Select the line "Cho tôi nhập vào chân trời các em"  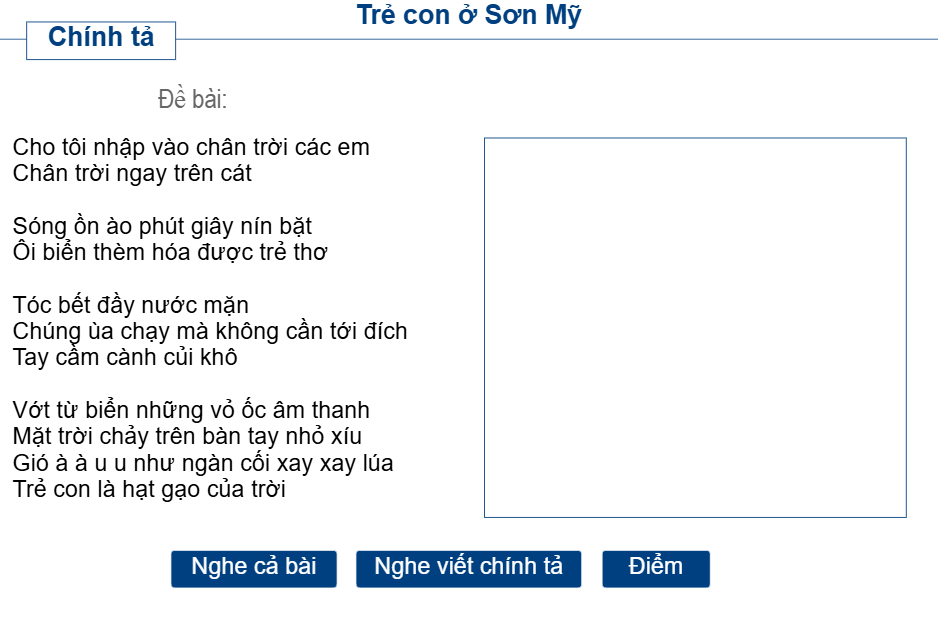(191, 147)
